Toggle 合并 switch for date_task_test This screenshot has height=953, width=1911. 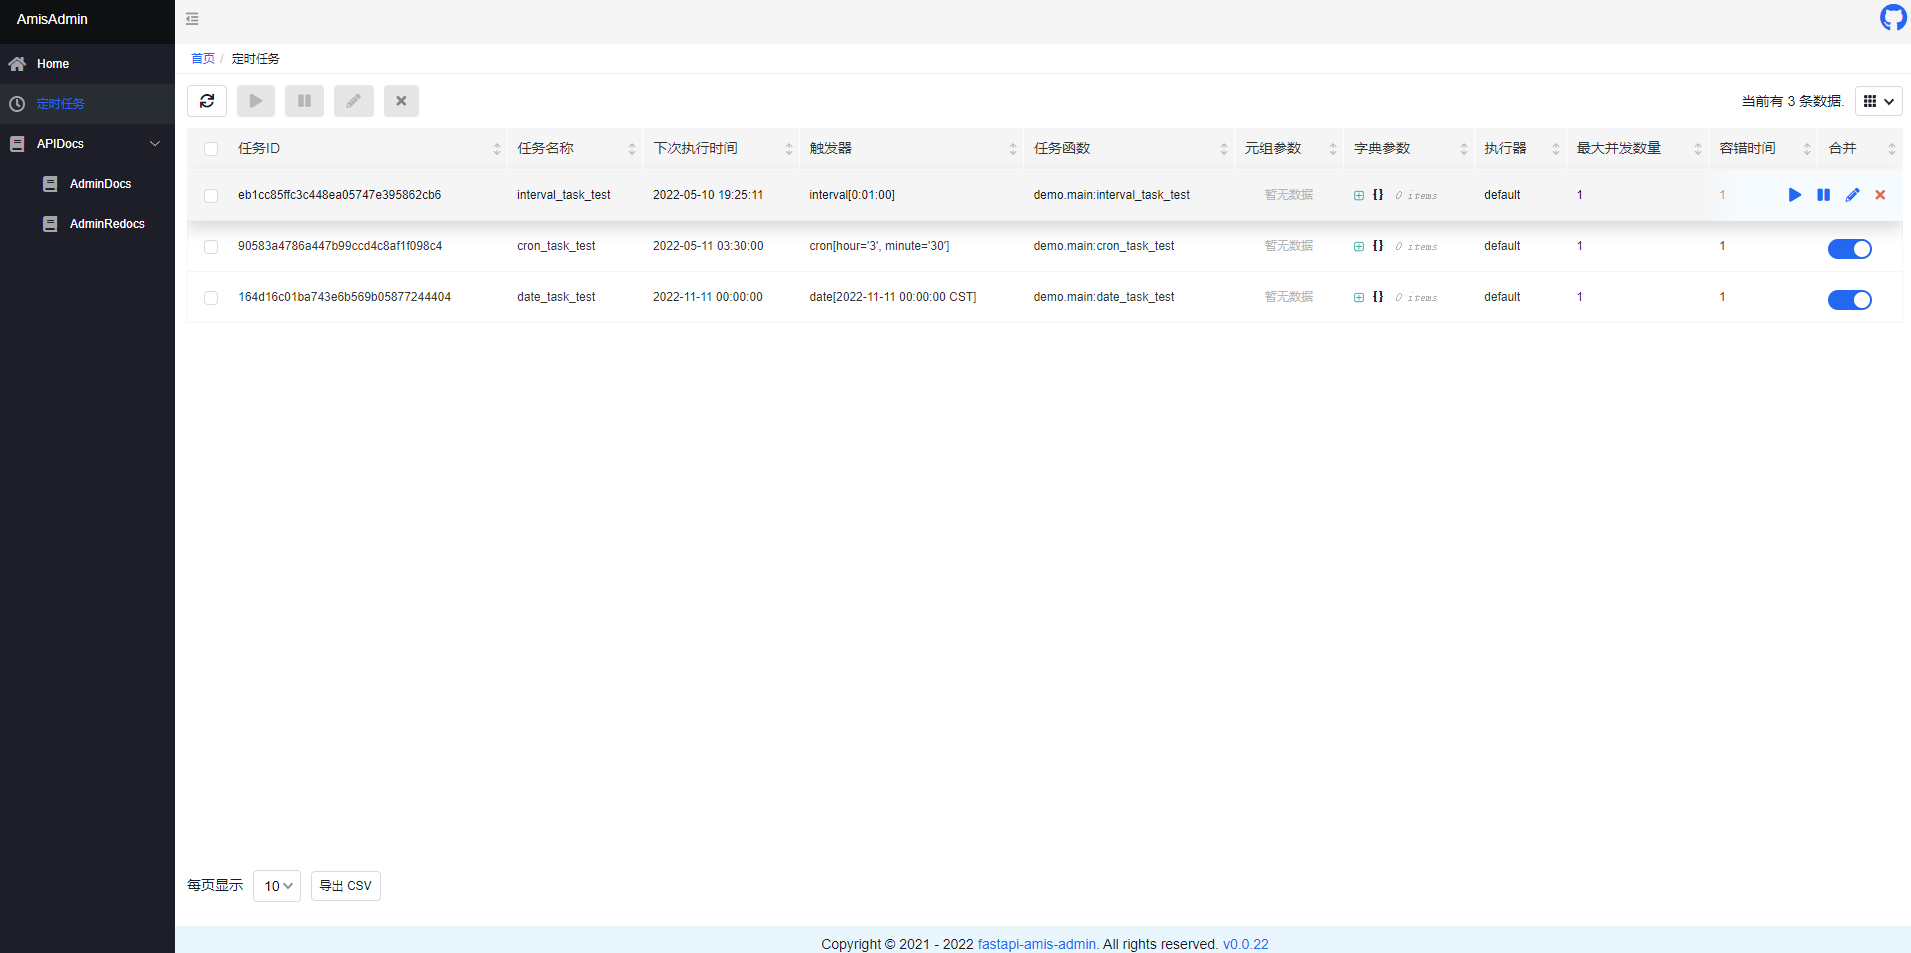point(1850,300)
